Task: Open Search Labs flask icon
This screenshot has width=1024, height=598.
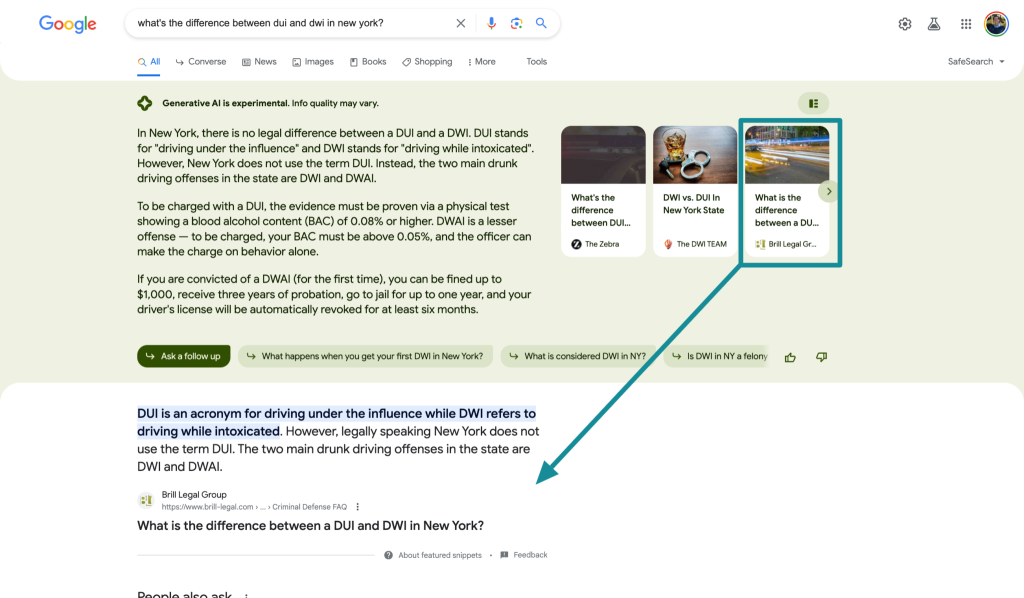Action: (x=934, y=24)
